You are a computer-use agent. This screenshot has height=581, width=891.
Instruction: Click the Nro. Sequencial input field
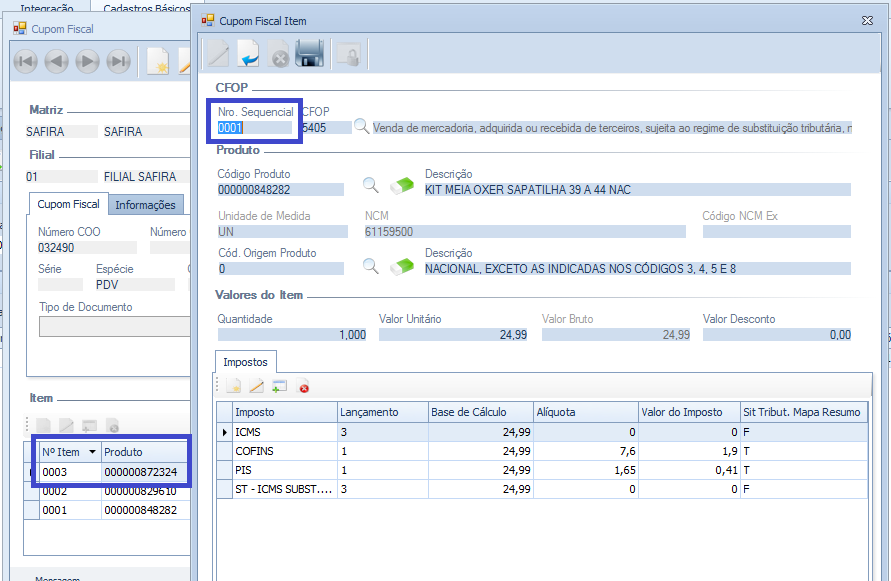(x=255, y=127)
